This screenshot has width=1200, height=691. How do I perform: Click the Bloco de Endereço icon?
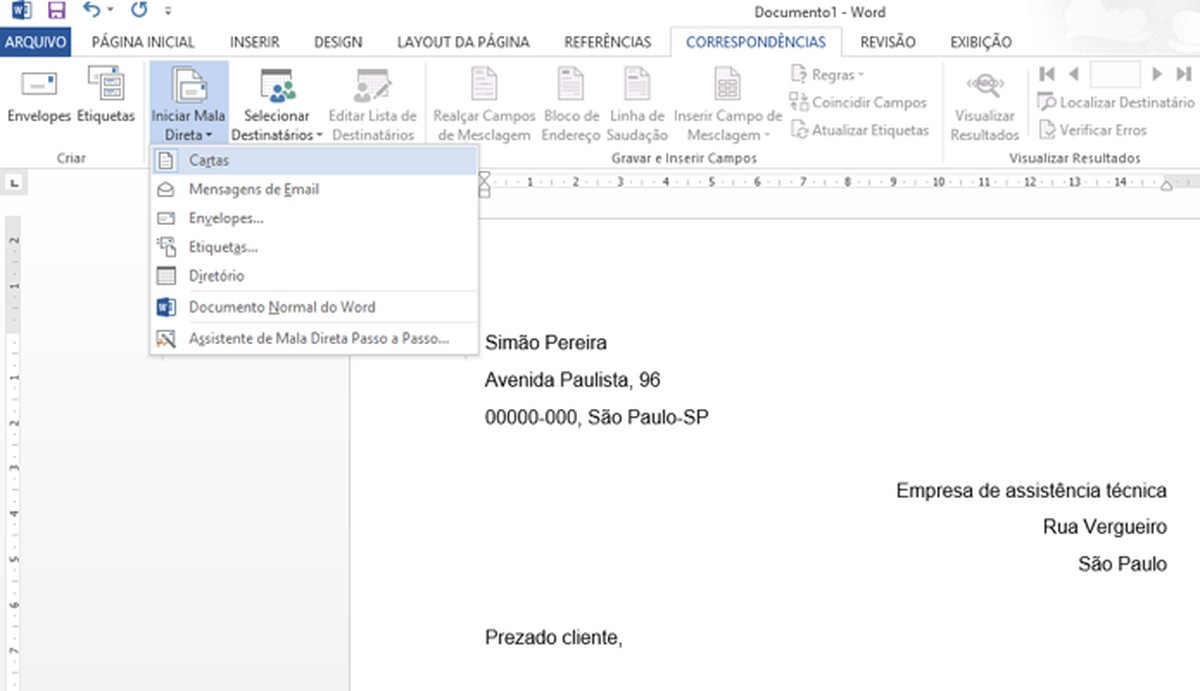[569, 100]
